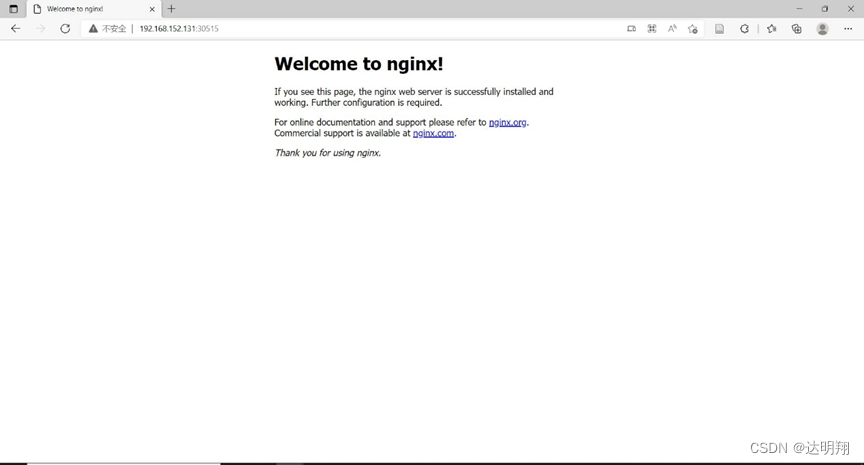This screenshot has width=864, height=465.
Task: Activate the Read aloud icon
Action: pos(672,29)
